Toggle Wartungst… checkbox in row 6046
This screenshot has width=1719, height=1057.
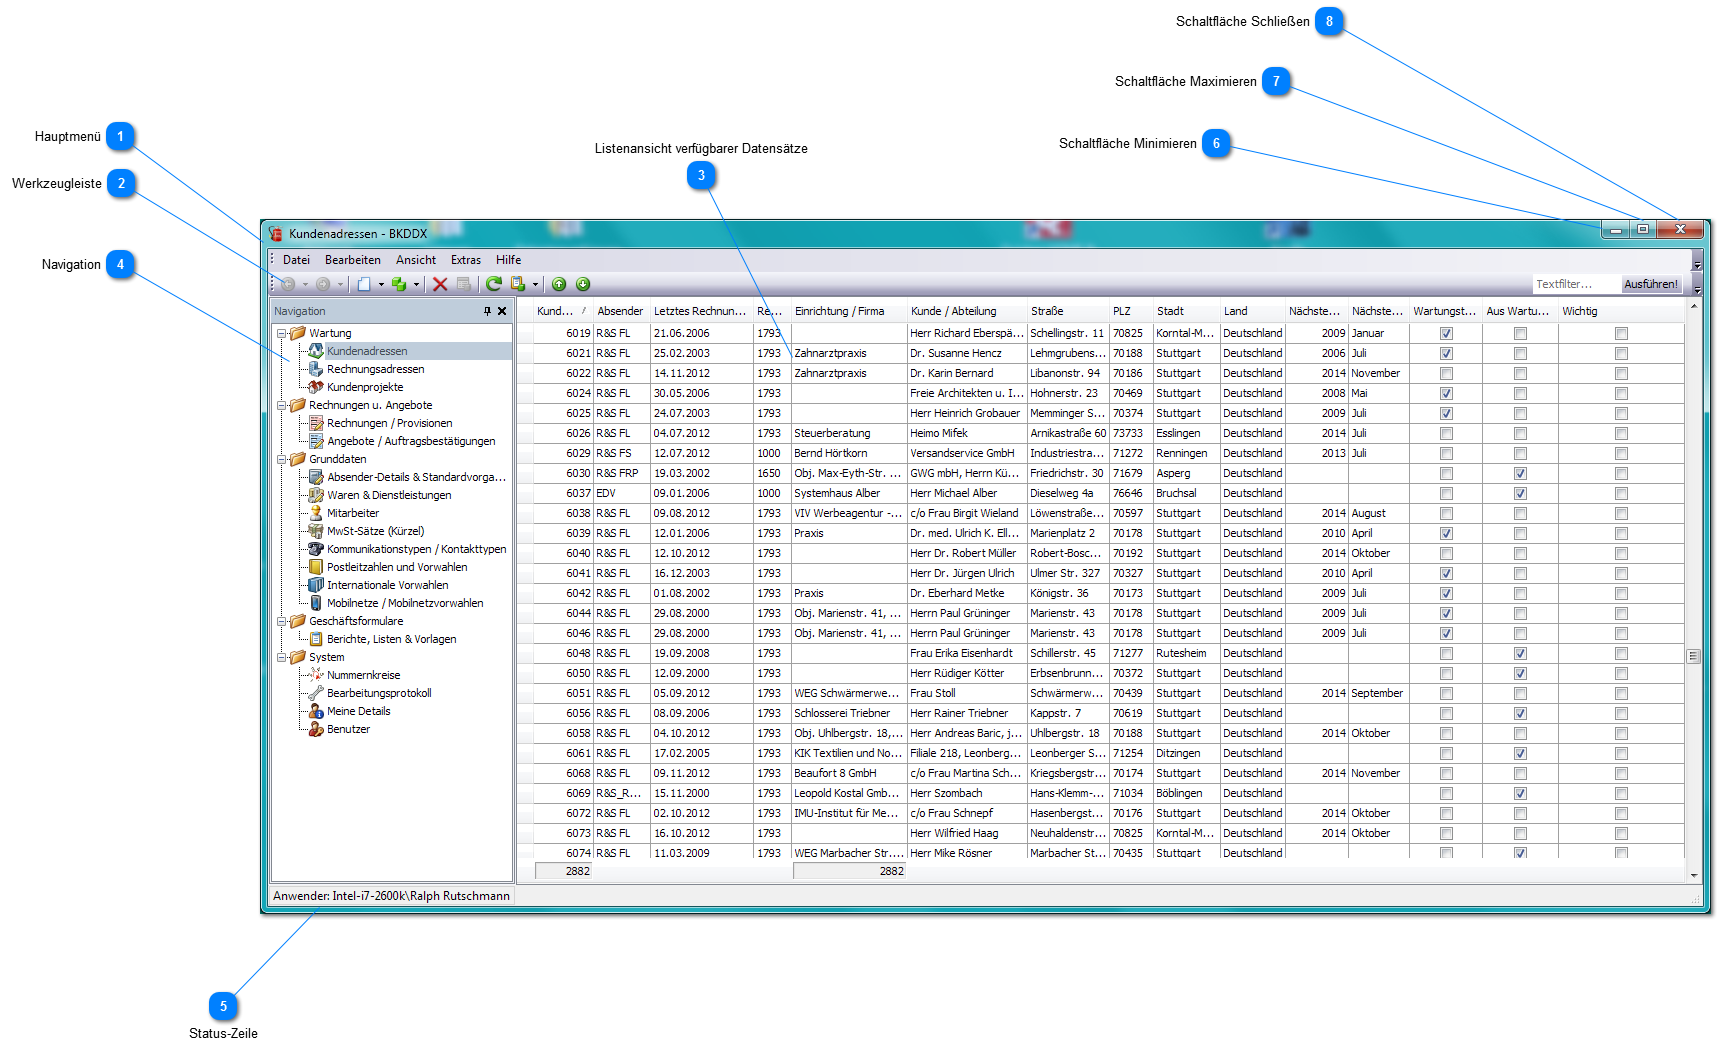coord(1446,634)
